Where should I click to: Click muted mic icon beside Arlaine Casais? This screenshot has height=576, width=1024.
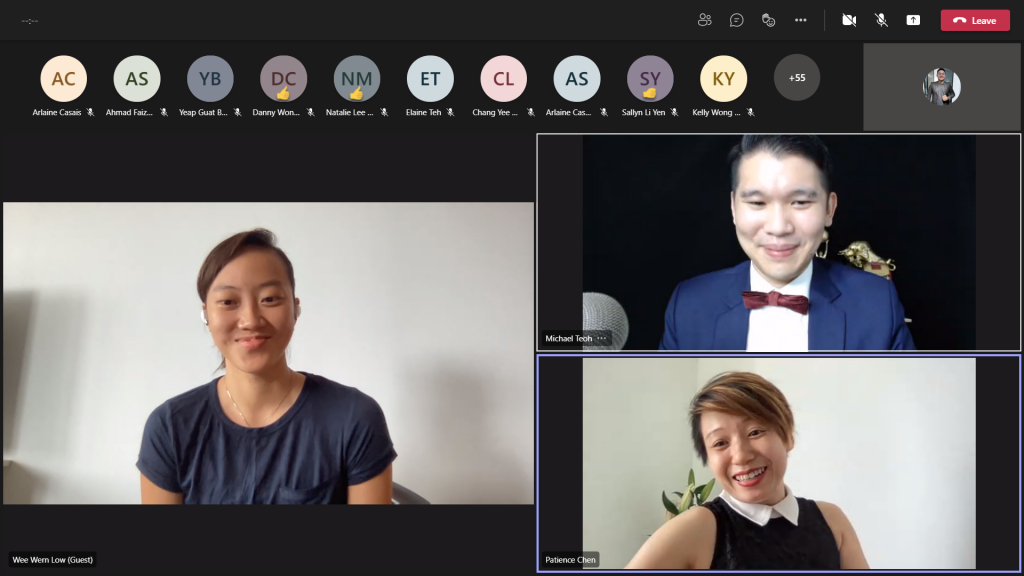pos(90,113)
